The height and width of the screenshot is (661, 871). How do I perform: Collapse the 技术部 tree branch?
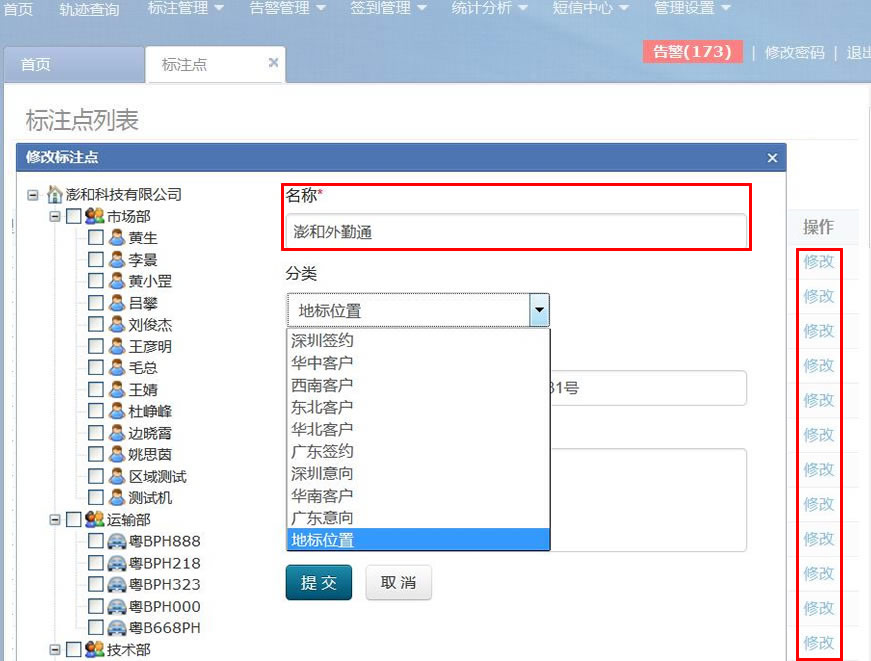point(55,649)
